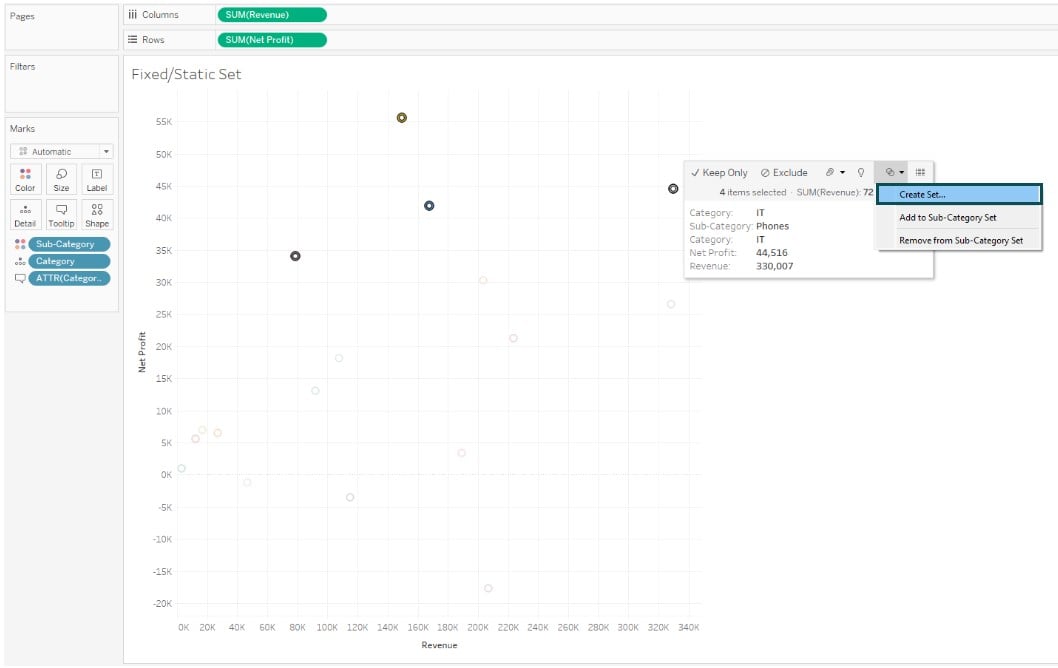This screenshot has height=668, width=1058.
Task: Open the Marks type dropdown showing Automatic
Action: 60,151
